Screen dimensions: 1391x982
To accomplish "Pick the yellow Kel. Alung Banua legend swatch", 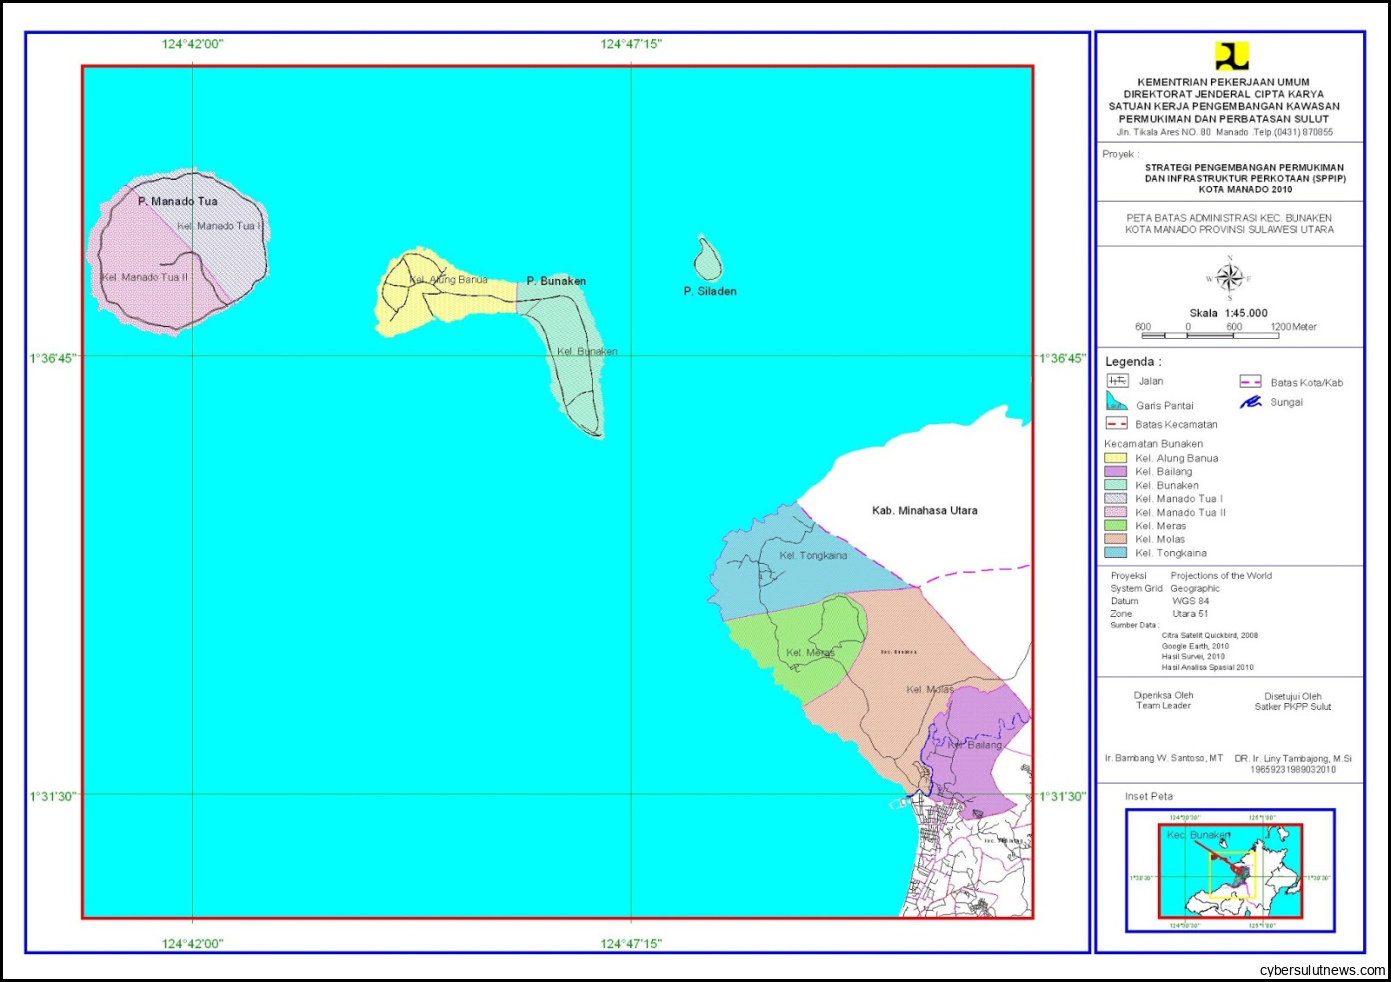I will pos(1115,458).
